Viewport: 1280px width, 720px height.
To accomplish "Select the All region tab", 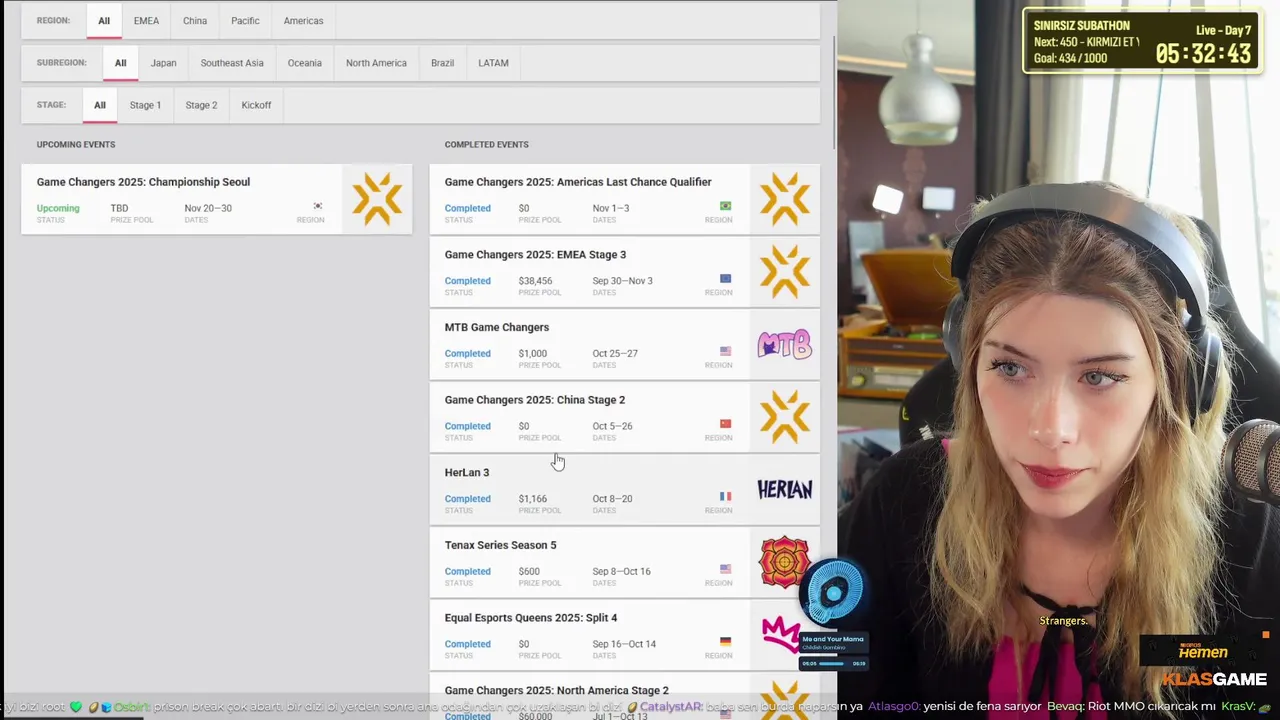I will 104,21.
